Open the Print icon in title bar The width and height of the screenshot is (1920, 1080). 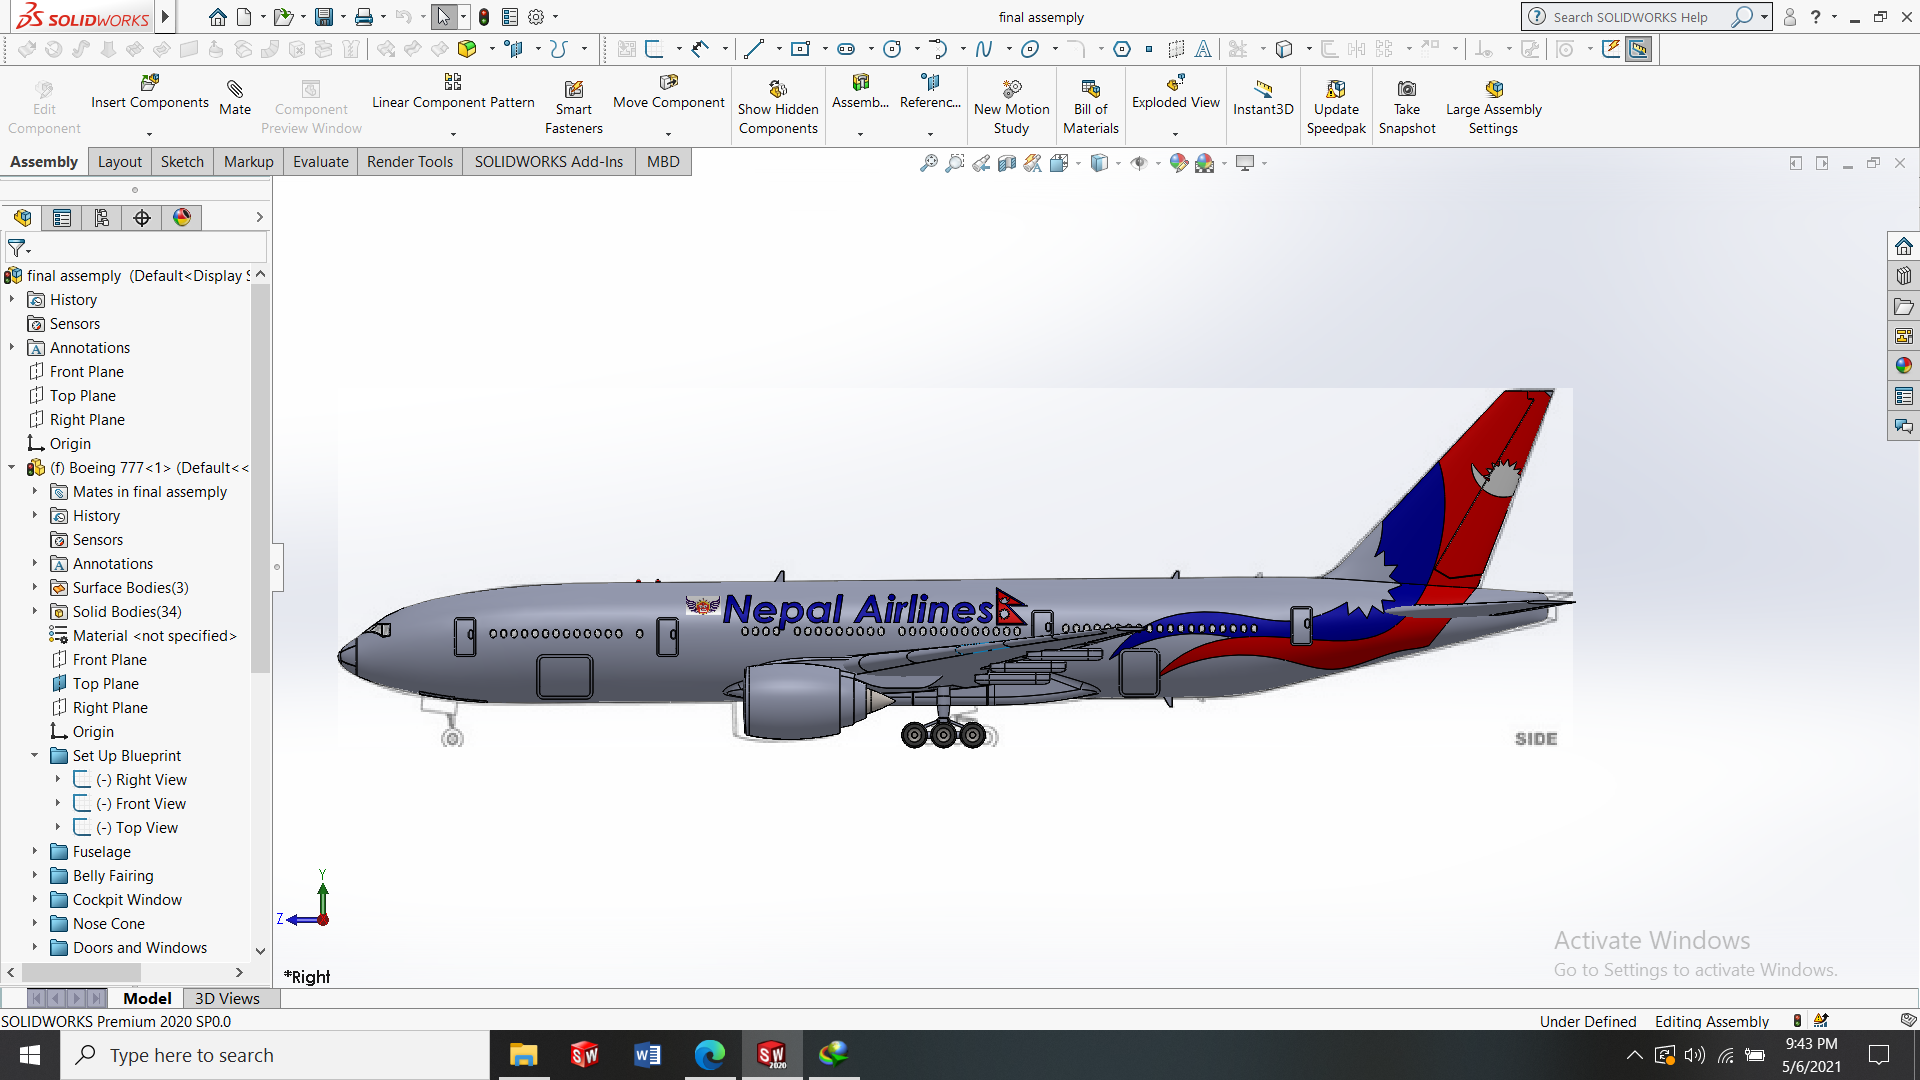364,17
